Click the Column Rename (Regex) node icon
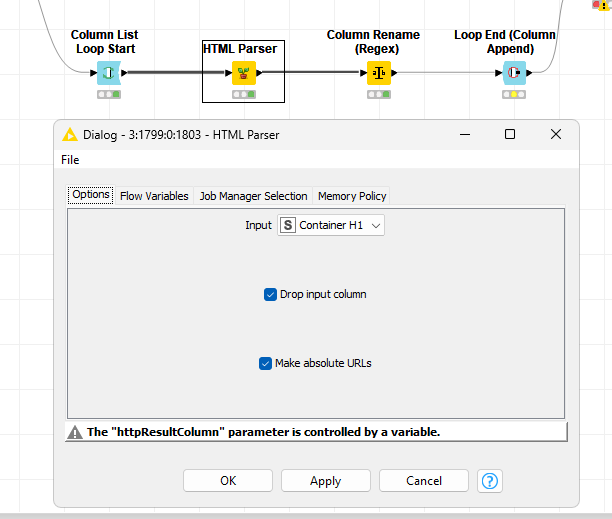Image resolution: width=612 pixels, height=519 pixels. pos(378,73)
